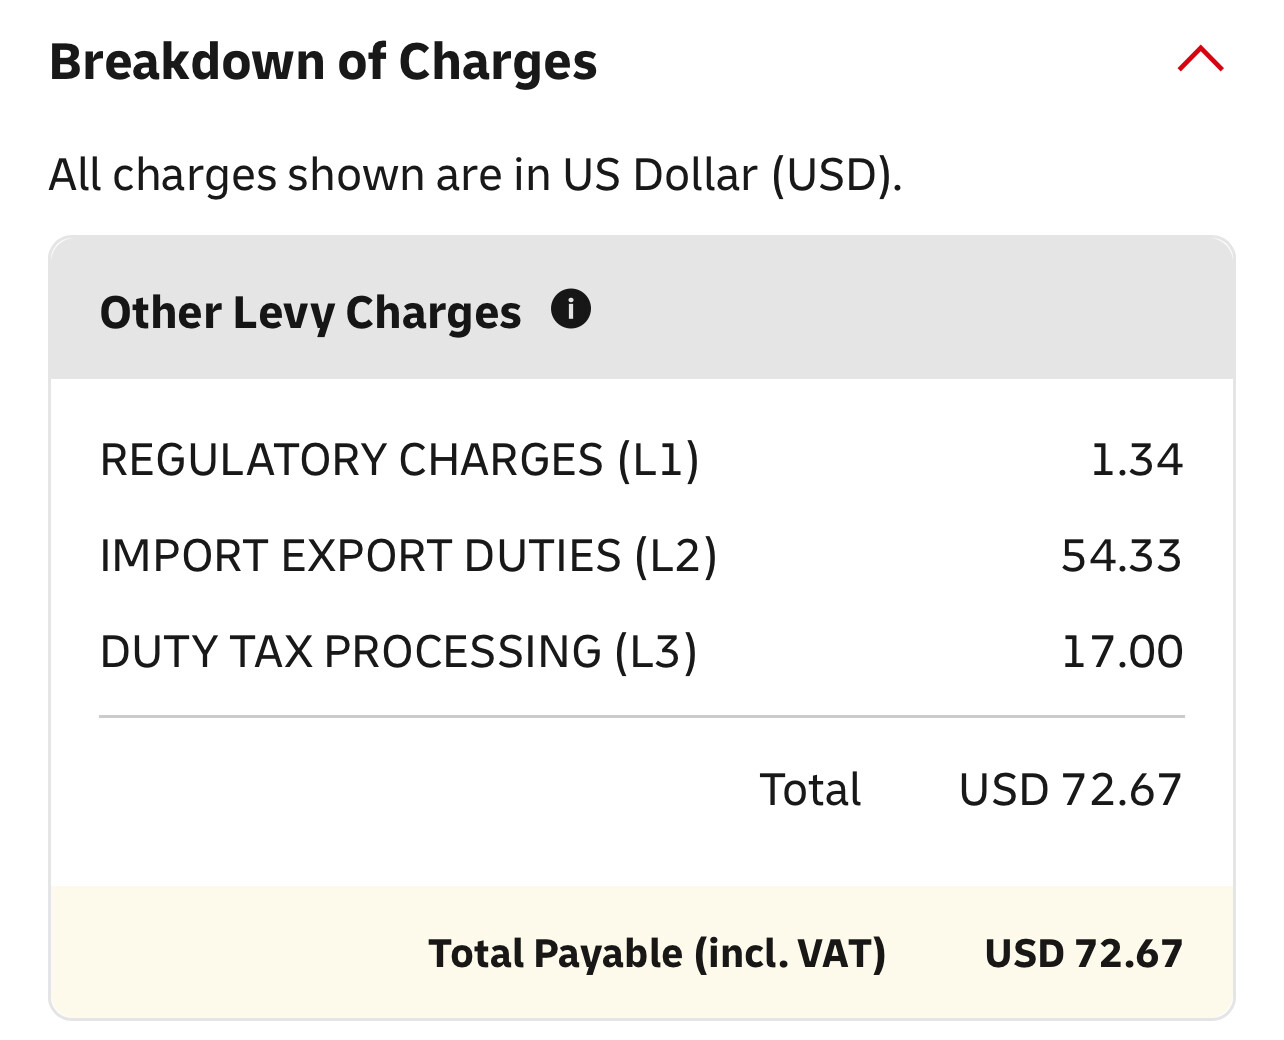Collapse the Breakdown of Charges section
The image size is (1284, 1040).
click(x=1200, y=60)
